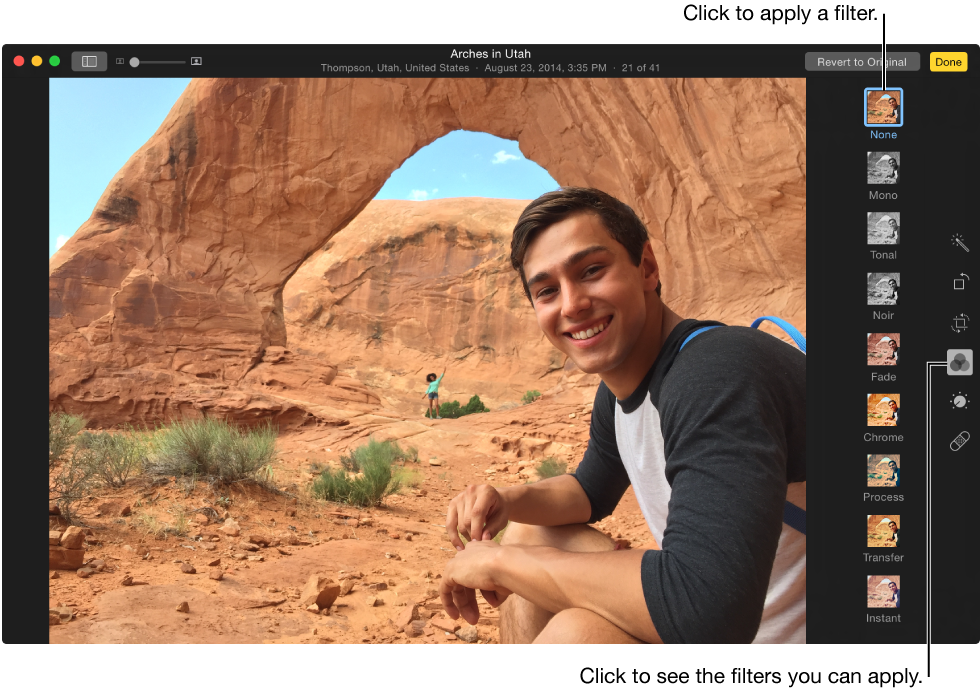The width and height of the screenshot is (980, 694).
Task: Minimize the window with yellow button
Action: (37, 61)
